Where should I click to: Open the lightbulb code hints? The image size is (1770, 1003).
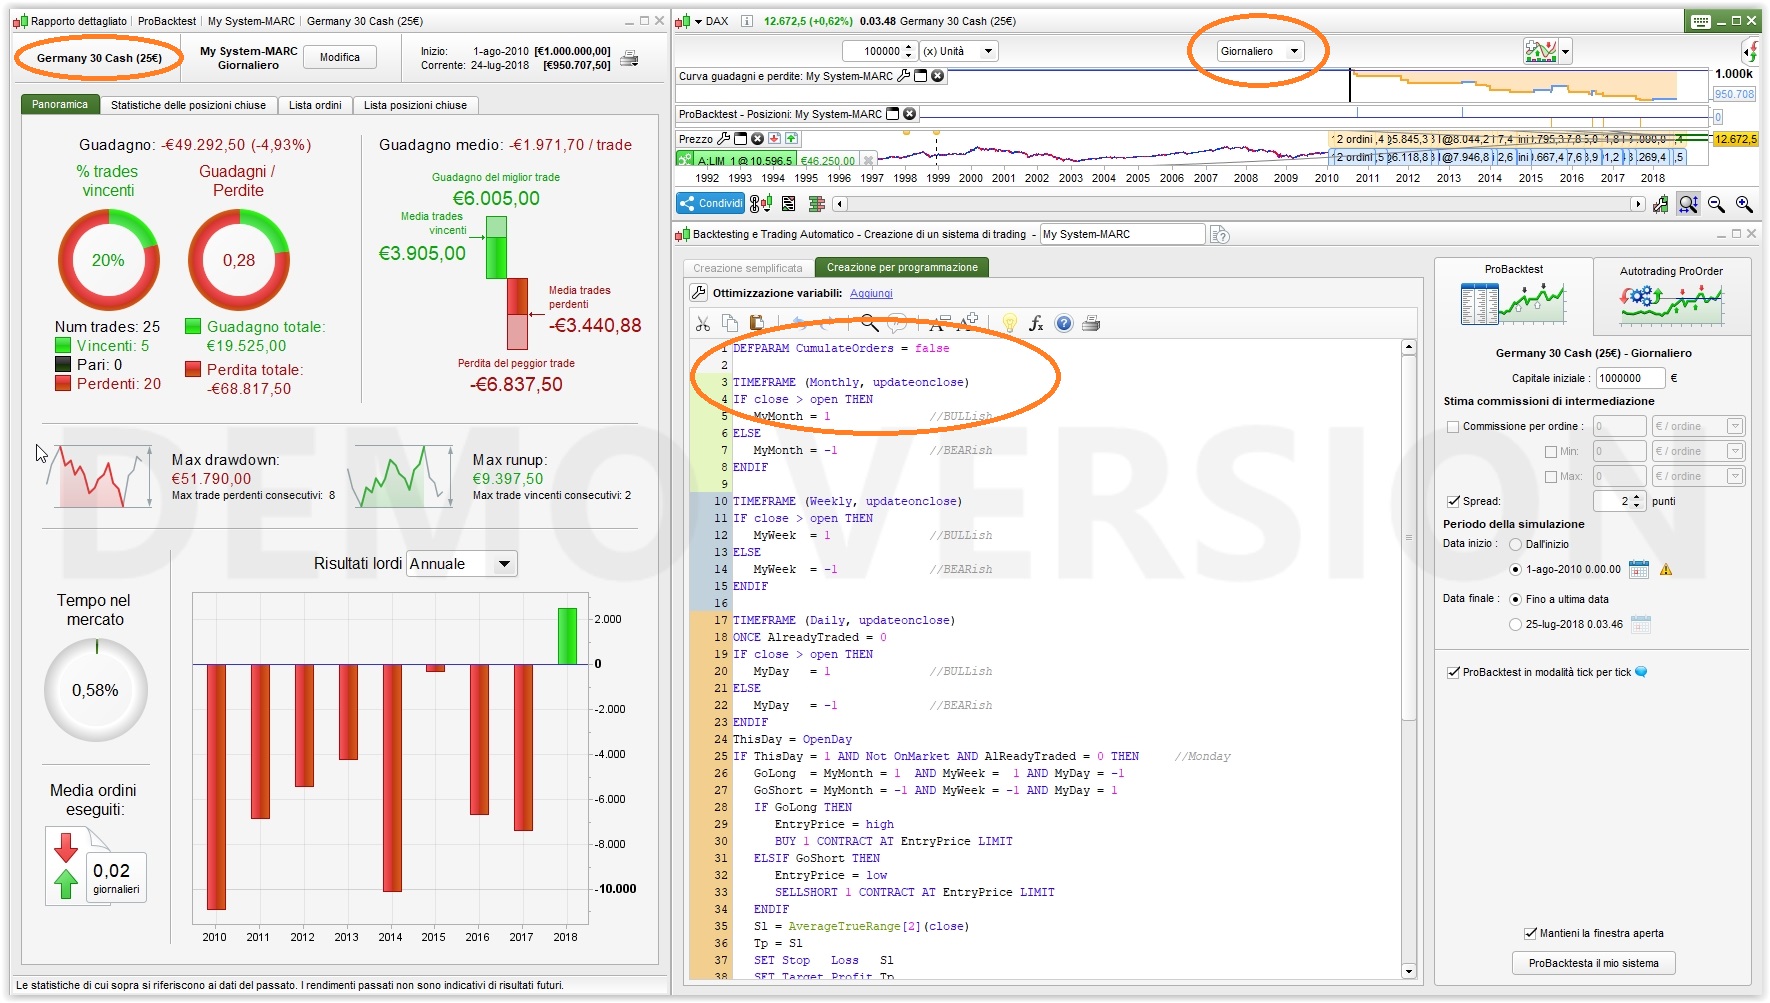point(1009,323)
